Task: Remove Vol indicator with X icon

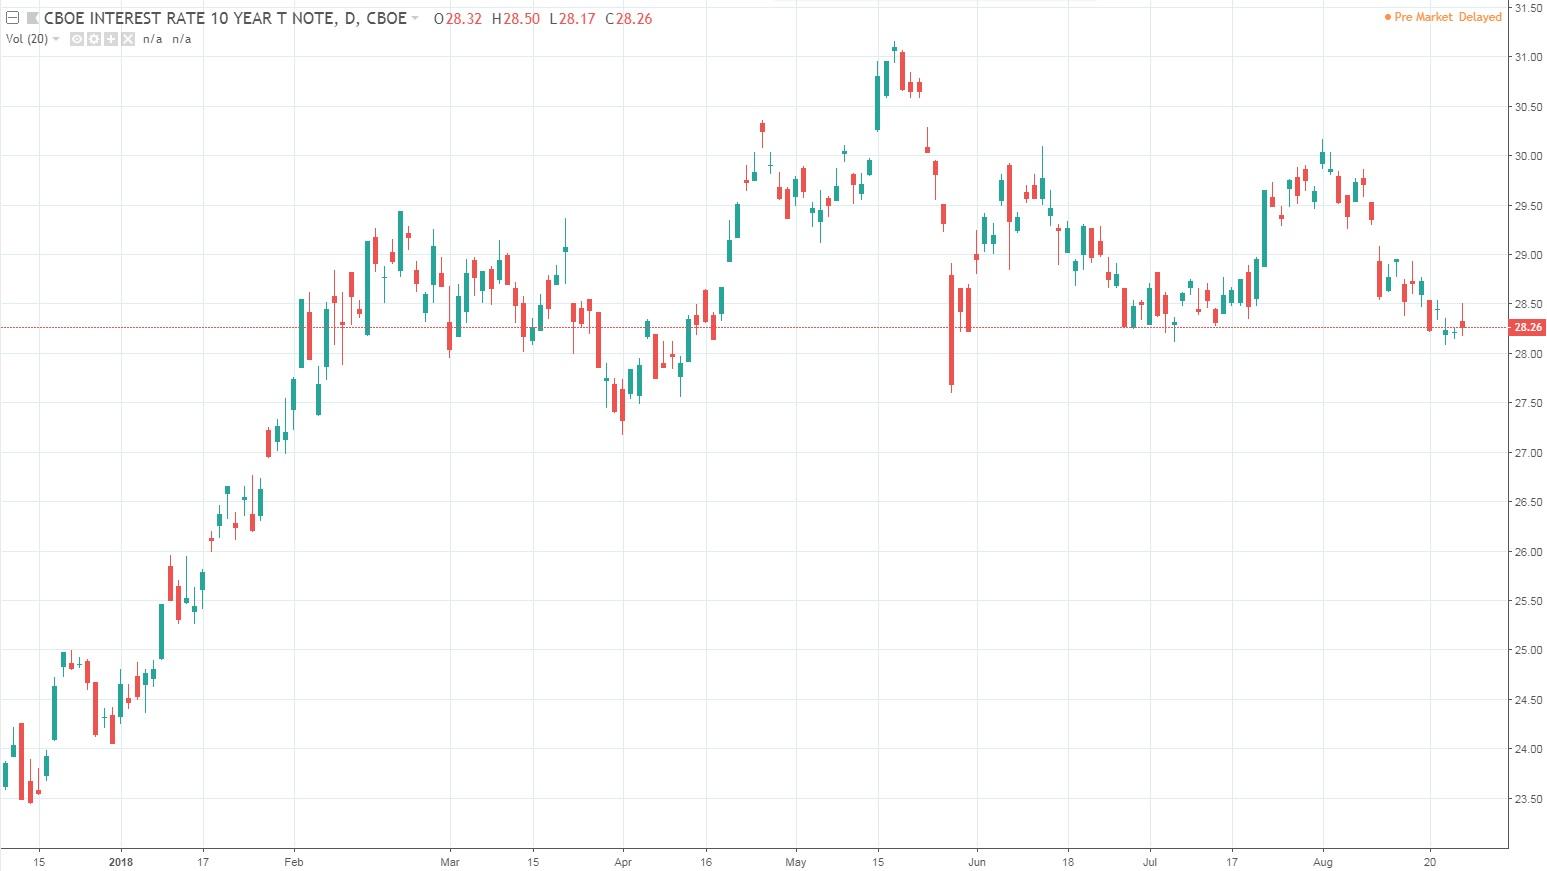Action: click(127, 39)
